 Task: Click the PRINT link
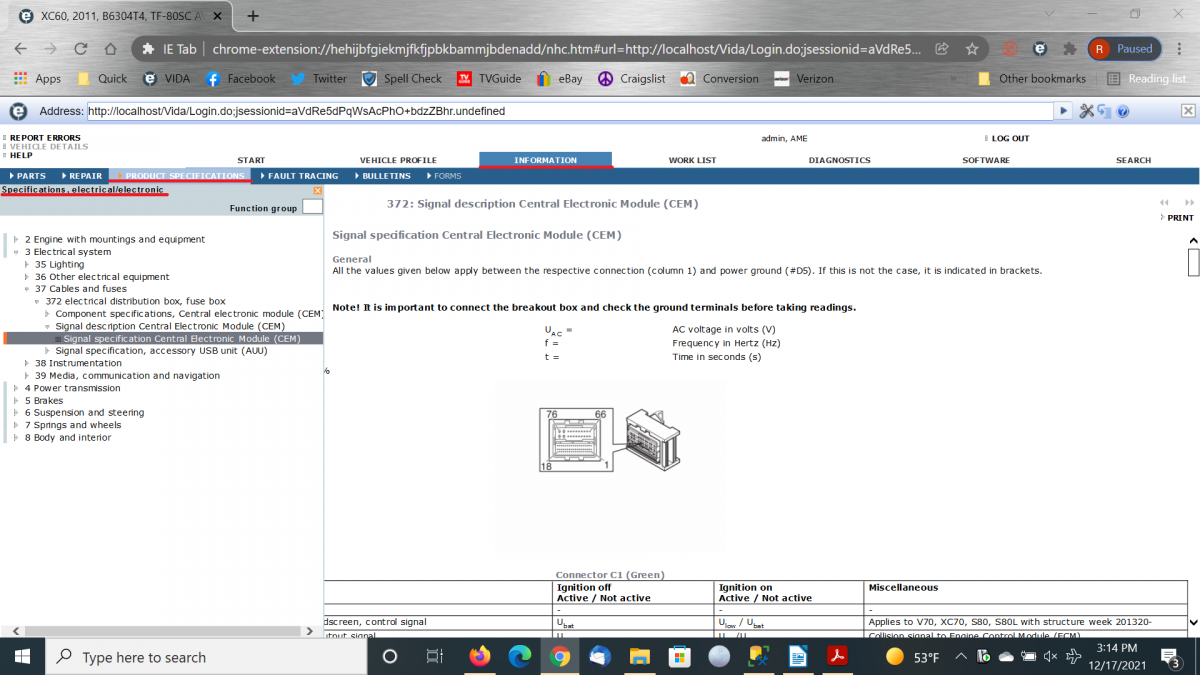1179,217
